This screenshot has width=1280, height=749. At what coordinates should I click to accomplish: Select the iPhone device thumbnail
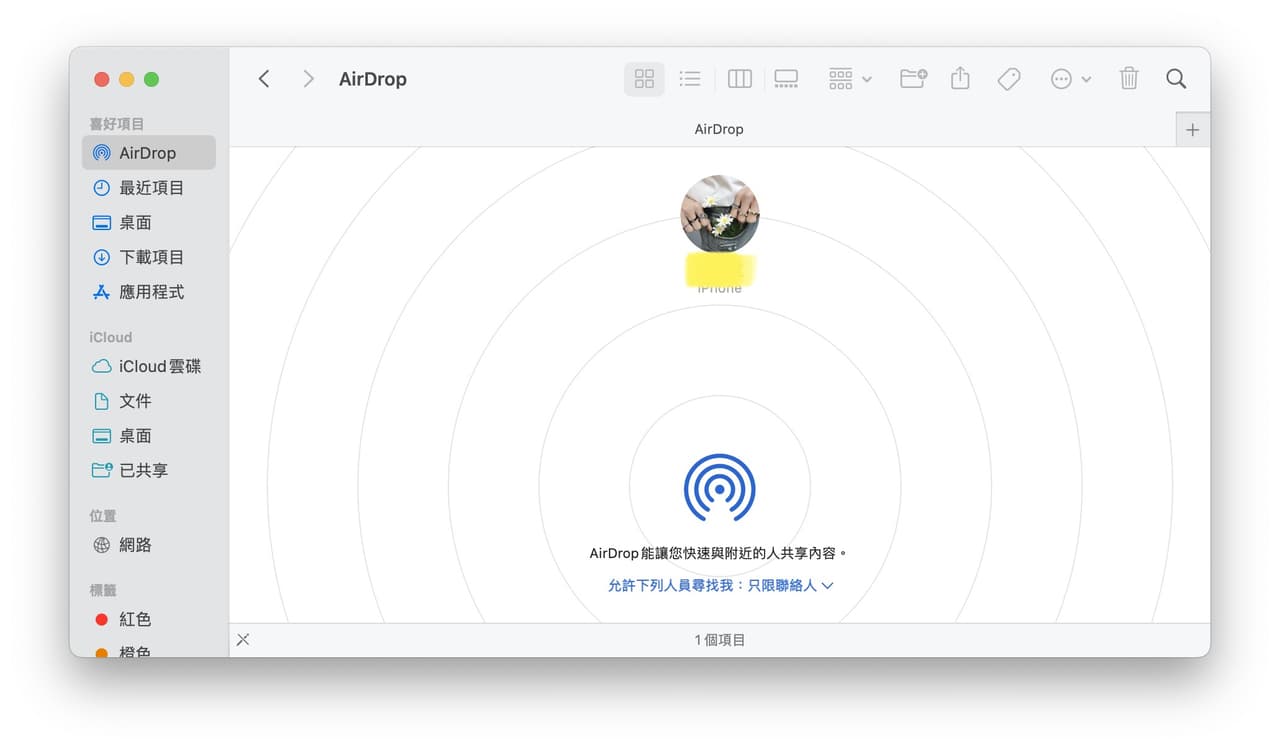(719, 211)
